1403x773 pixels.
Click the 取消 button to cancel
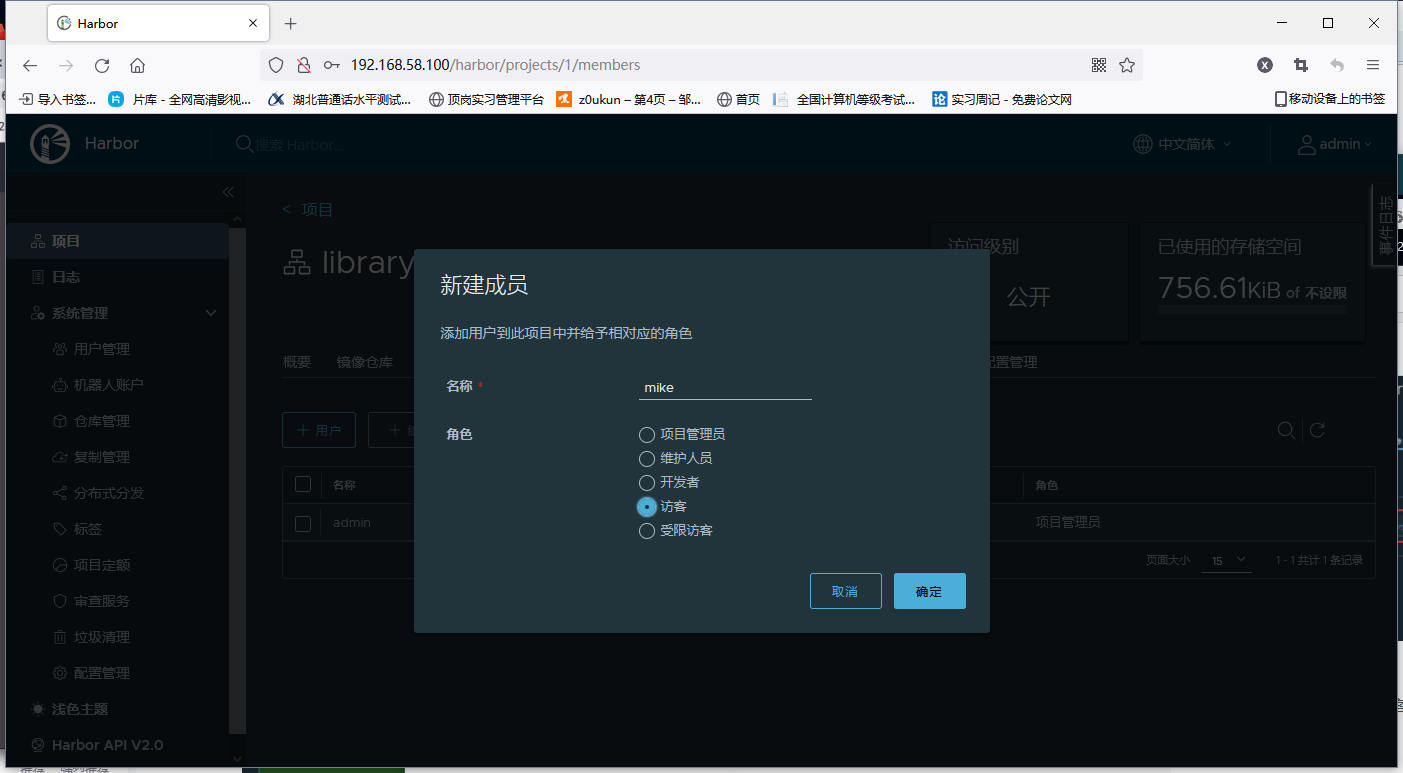point(845,591)
